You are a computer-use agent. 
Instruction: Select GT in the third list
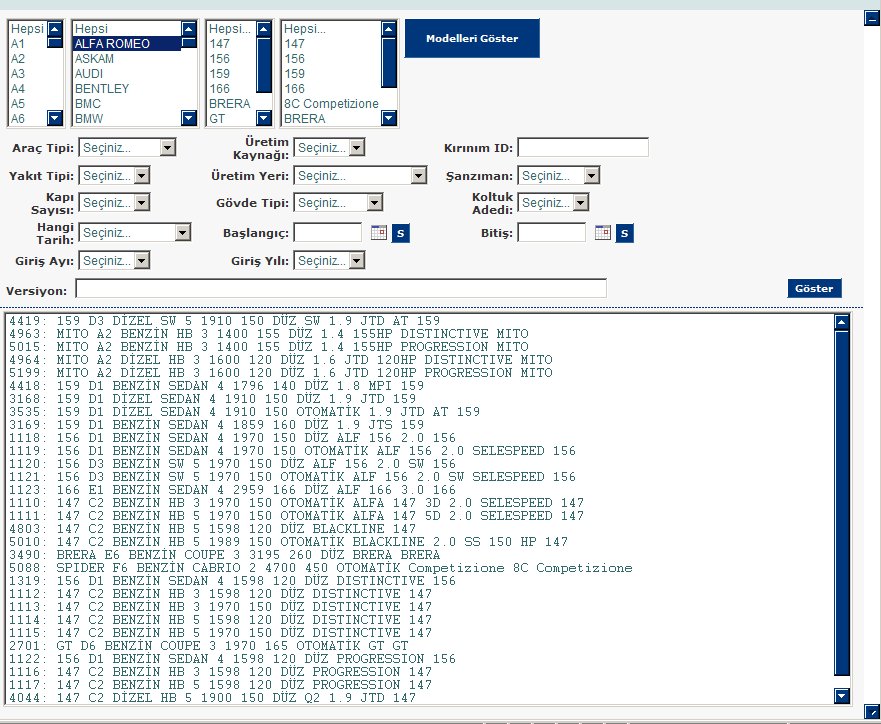click(231, 119)
